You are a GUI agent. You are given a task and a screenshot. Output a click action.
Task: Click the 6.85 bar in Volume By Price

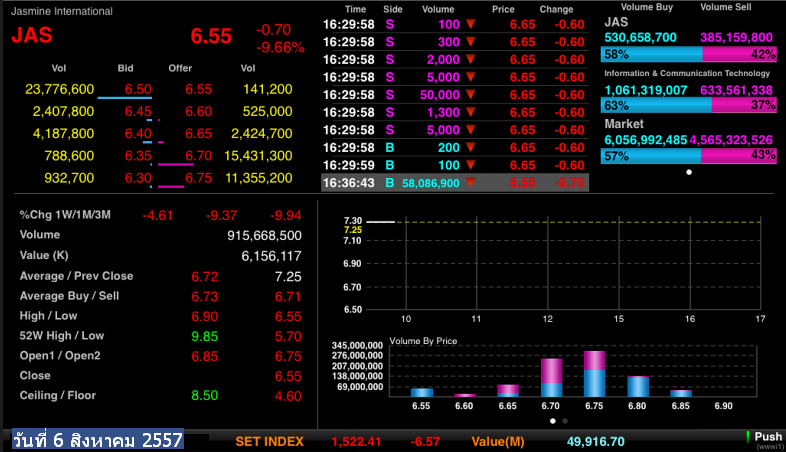coord(681,393)
